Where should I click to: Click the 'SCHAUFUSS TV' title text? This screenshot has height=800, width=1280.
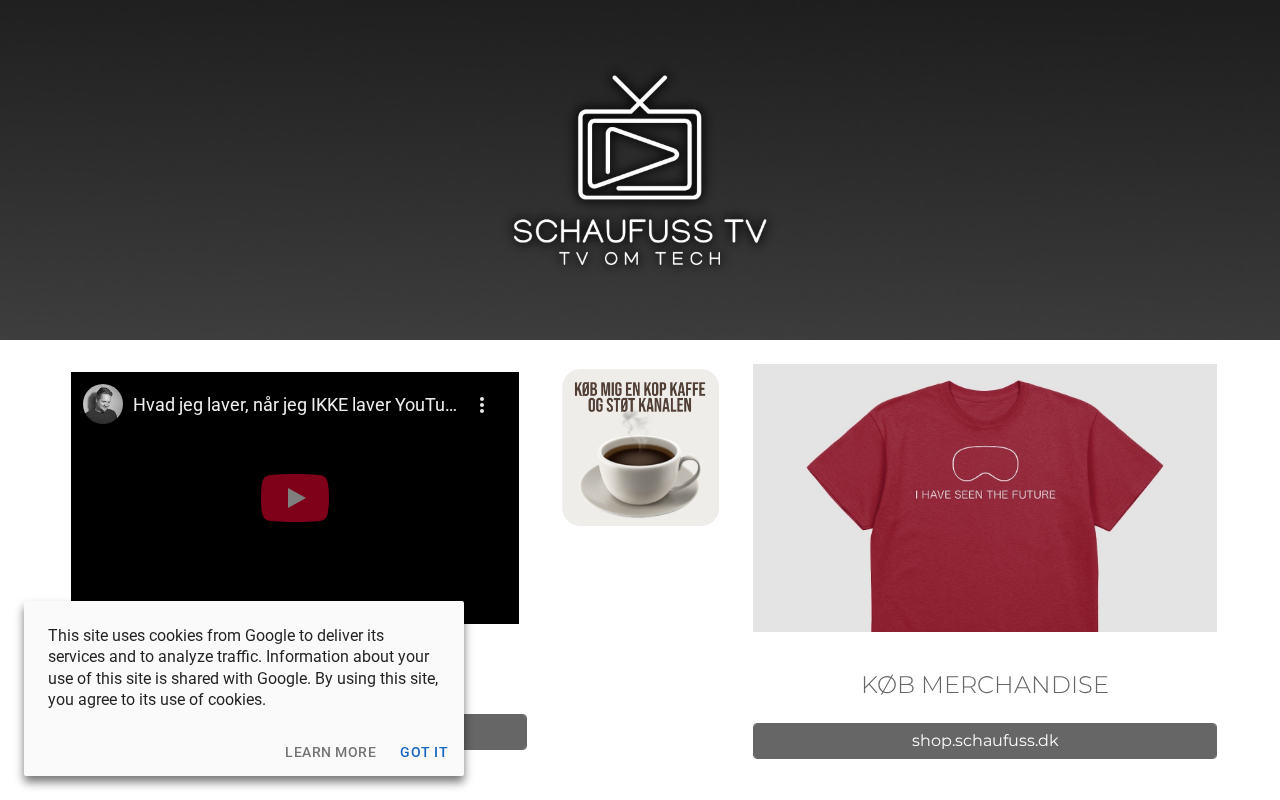(640, 232)
